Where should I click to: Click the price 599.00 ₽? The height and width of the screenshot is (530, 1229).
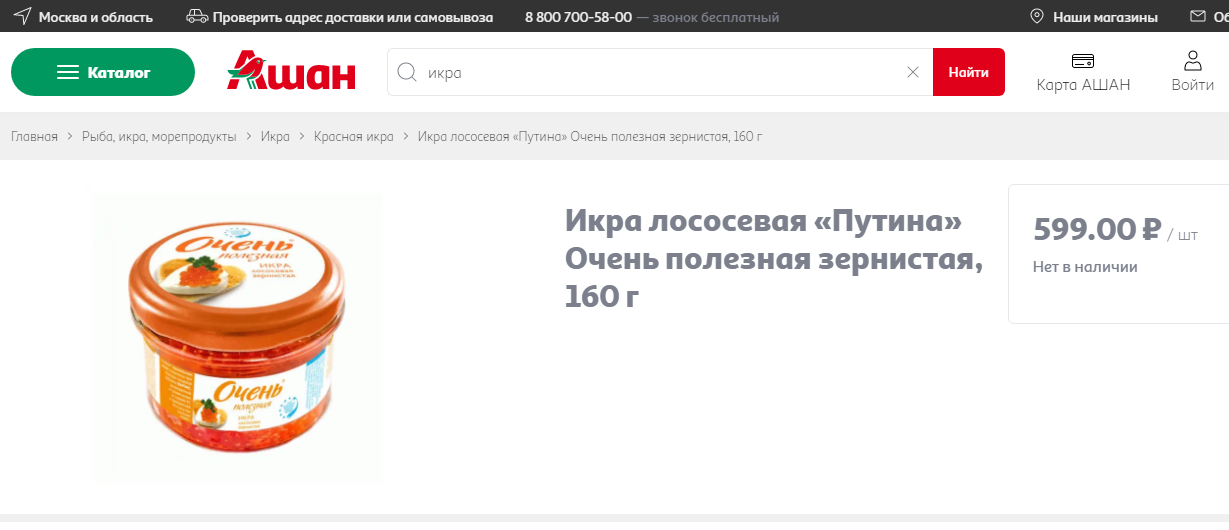[1097, 230]
